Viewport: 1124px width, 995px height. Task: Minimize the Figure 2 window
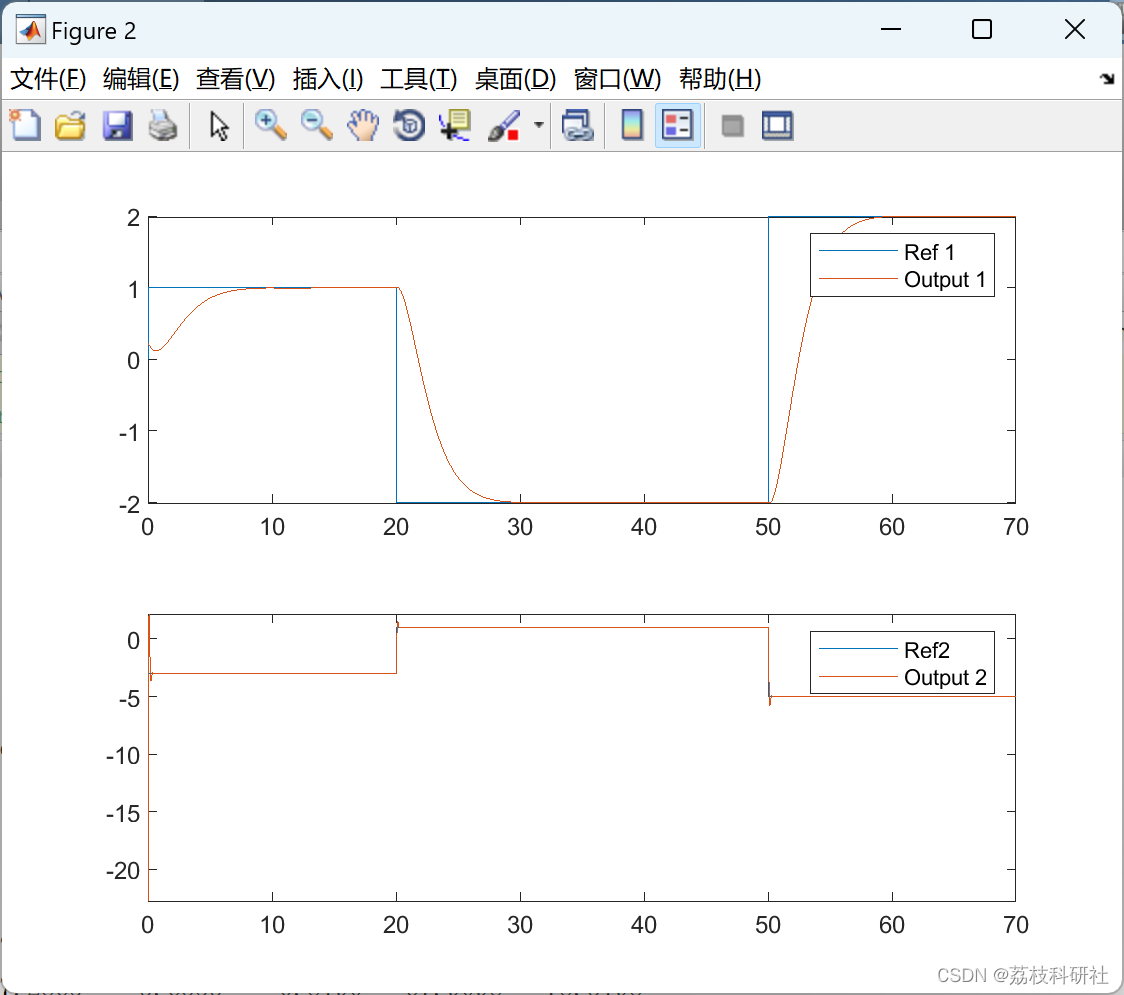click(x=890, y=29)
